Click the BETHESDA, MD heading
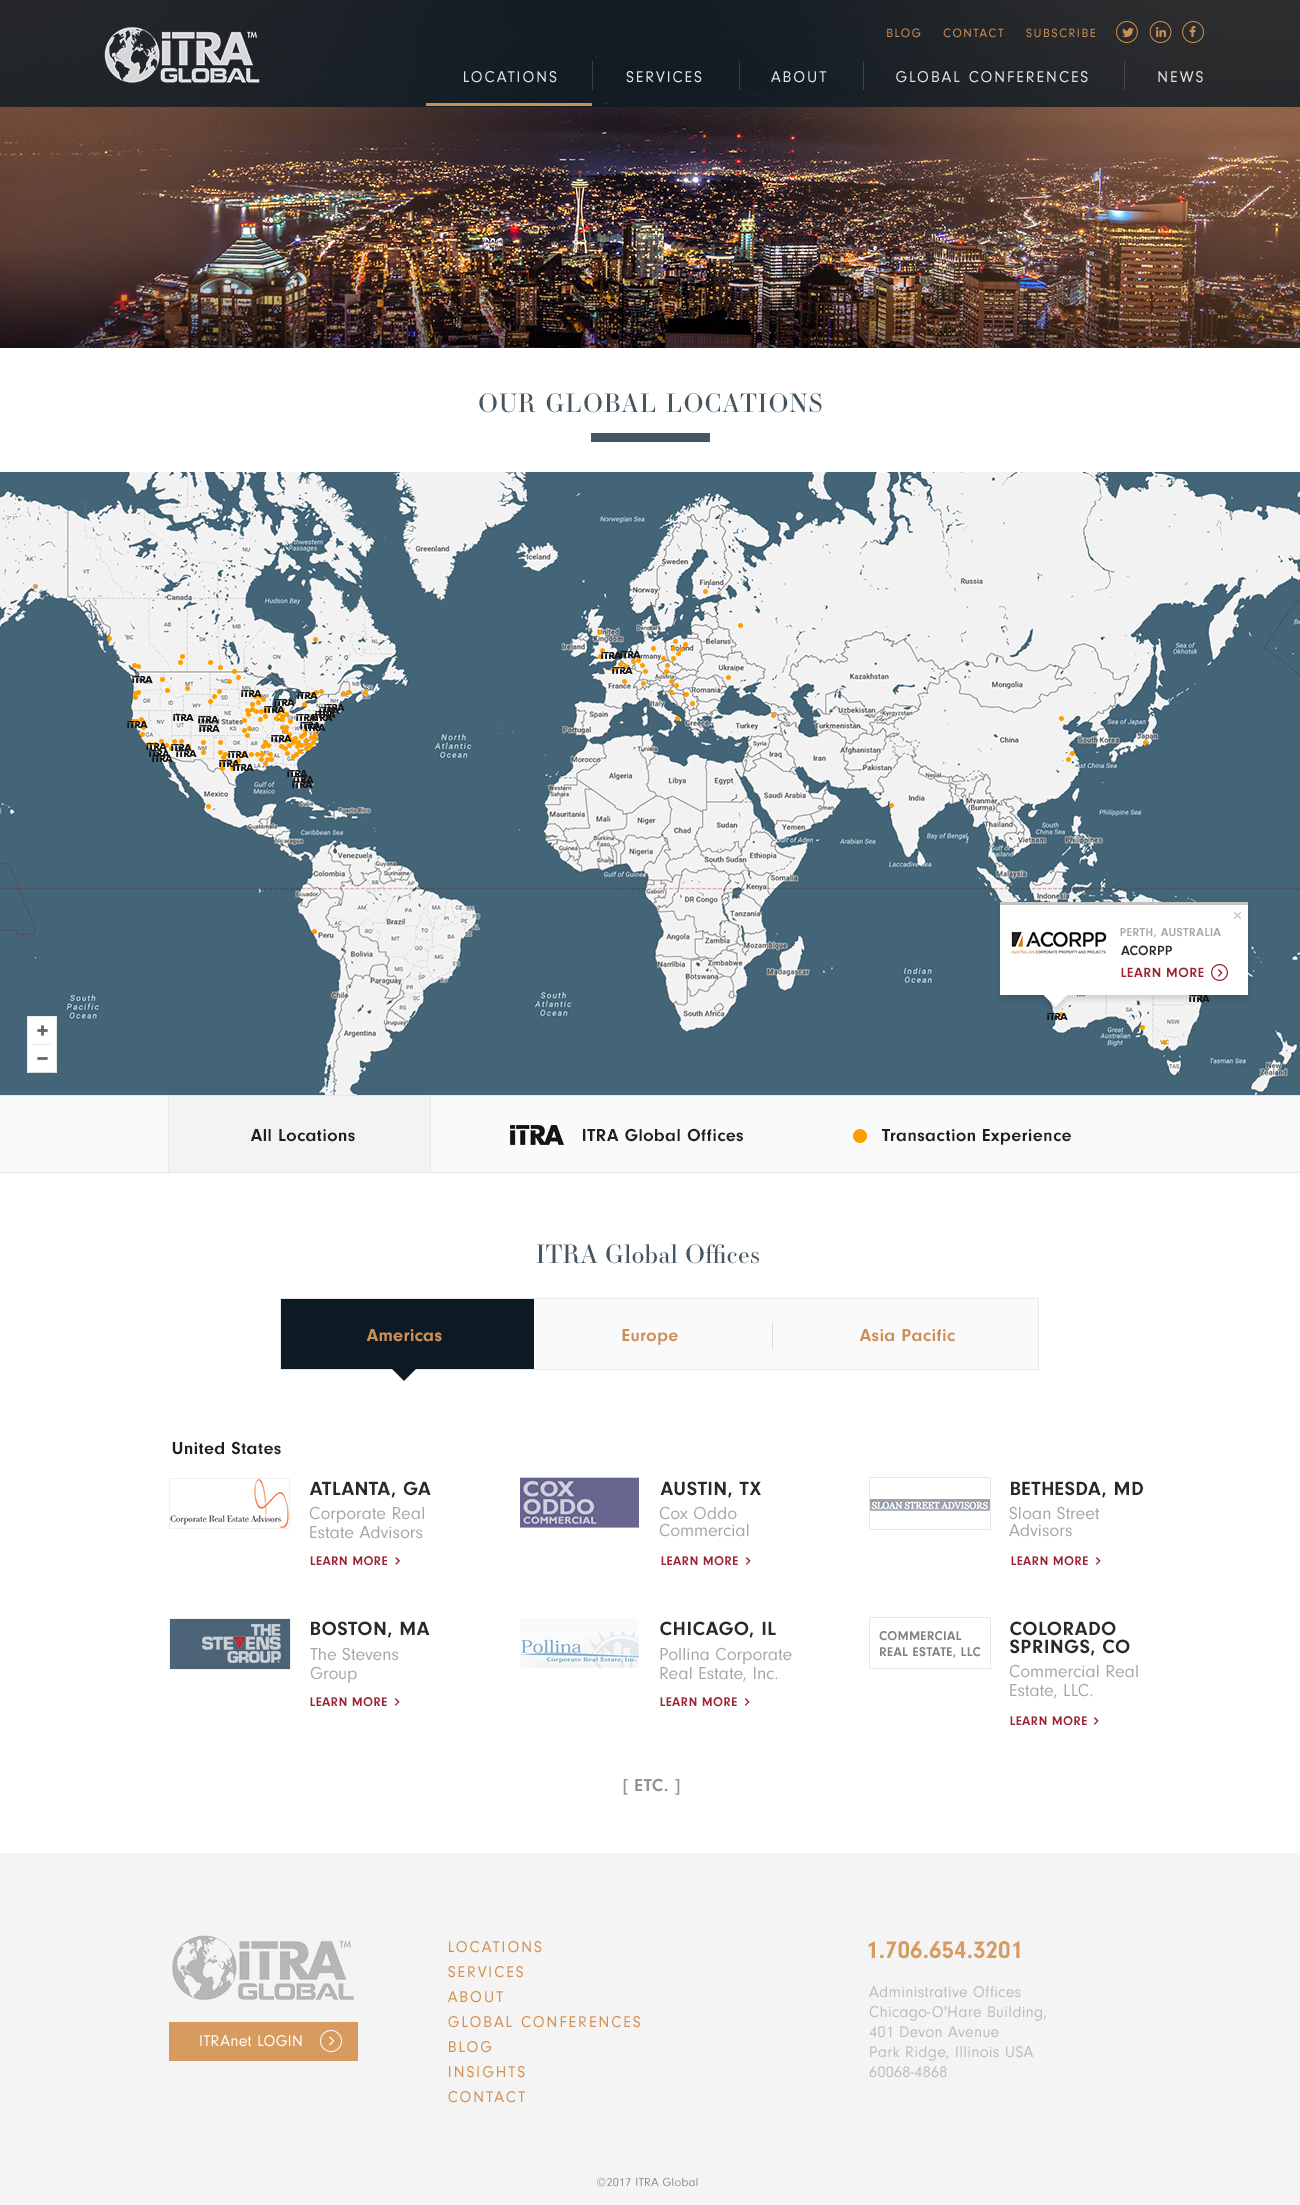 (x=1076, y=1489)
